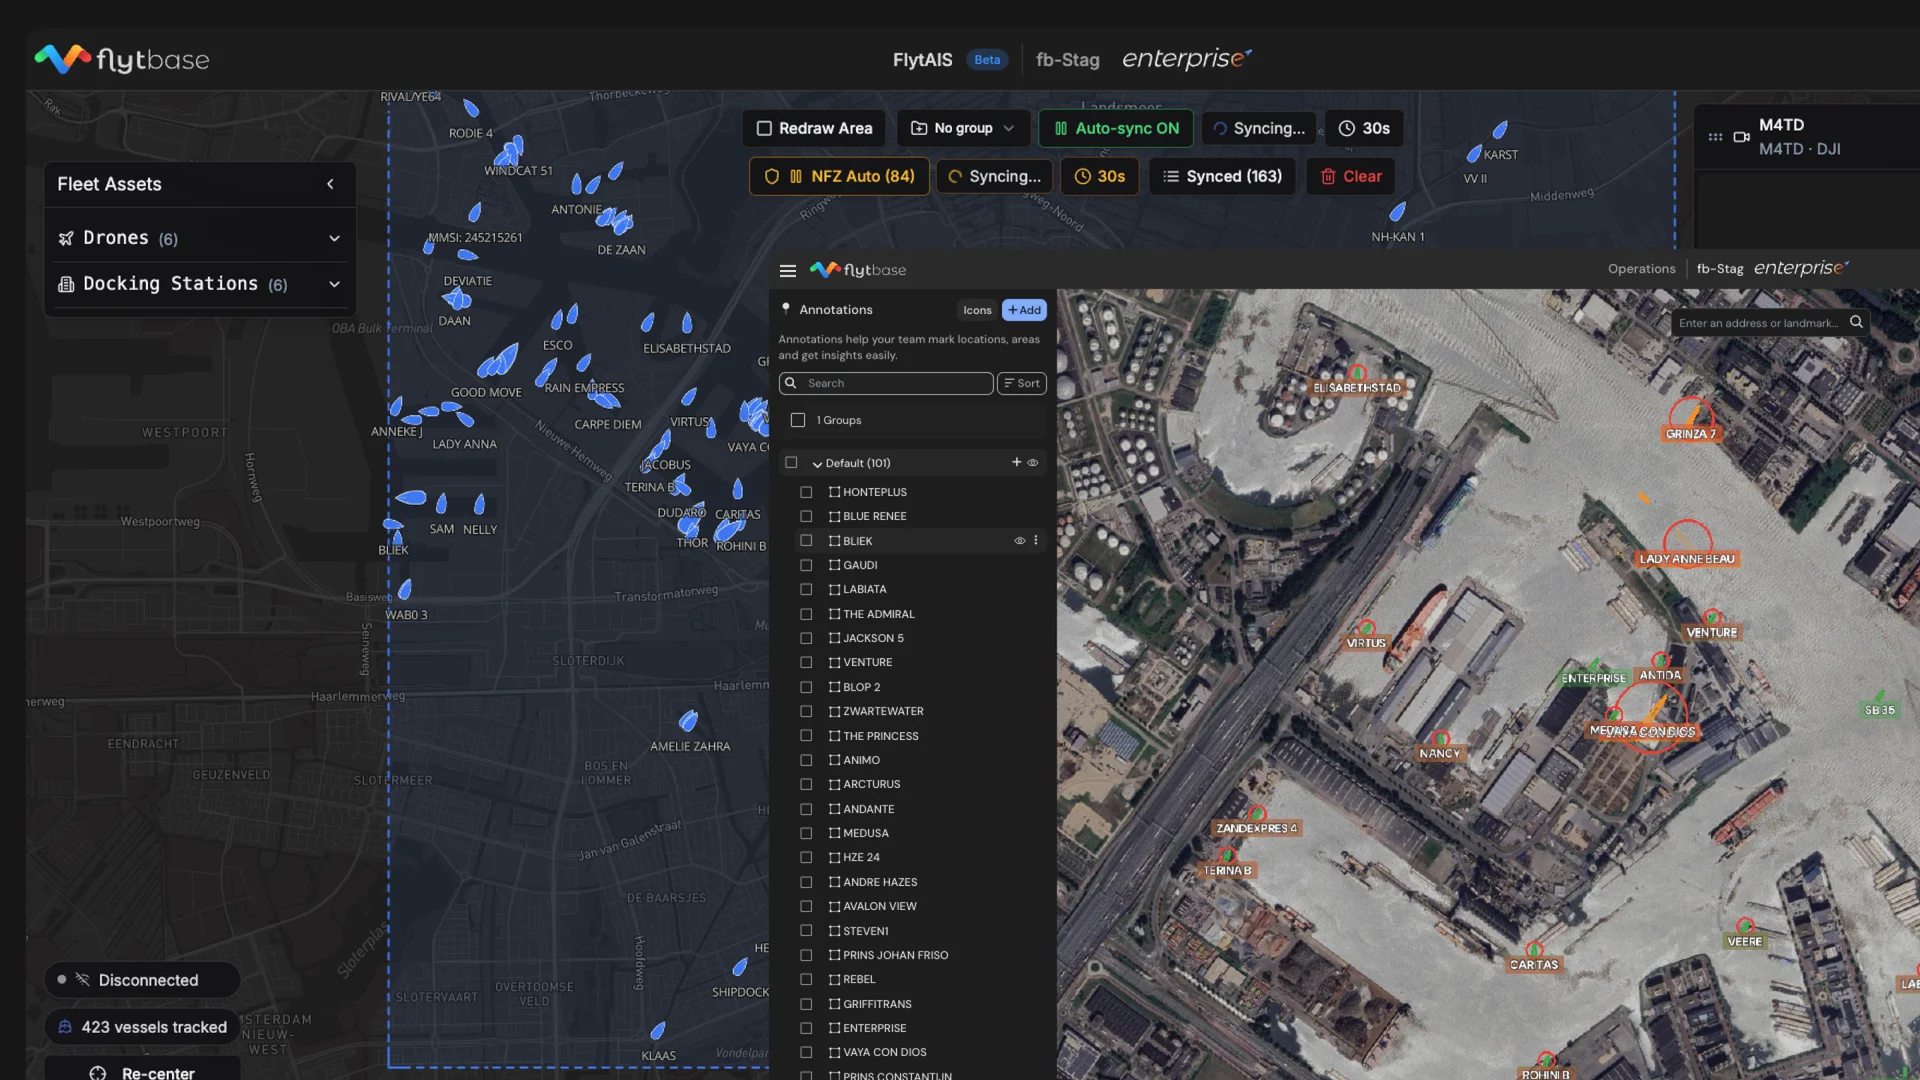This screenshot has height=1080, width=1920.
Task: Click the fb-Stag label in top header
Action: click(x=1067, y=60)
